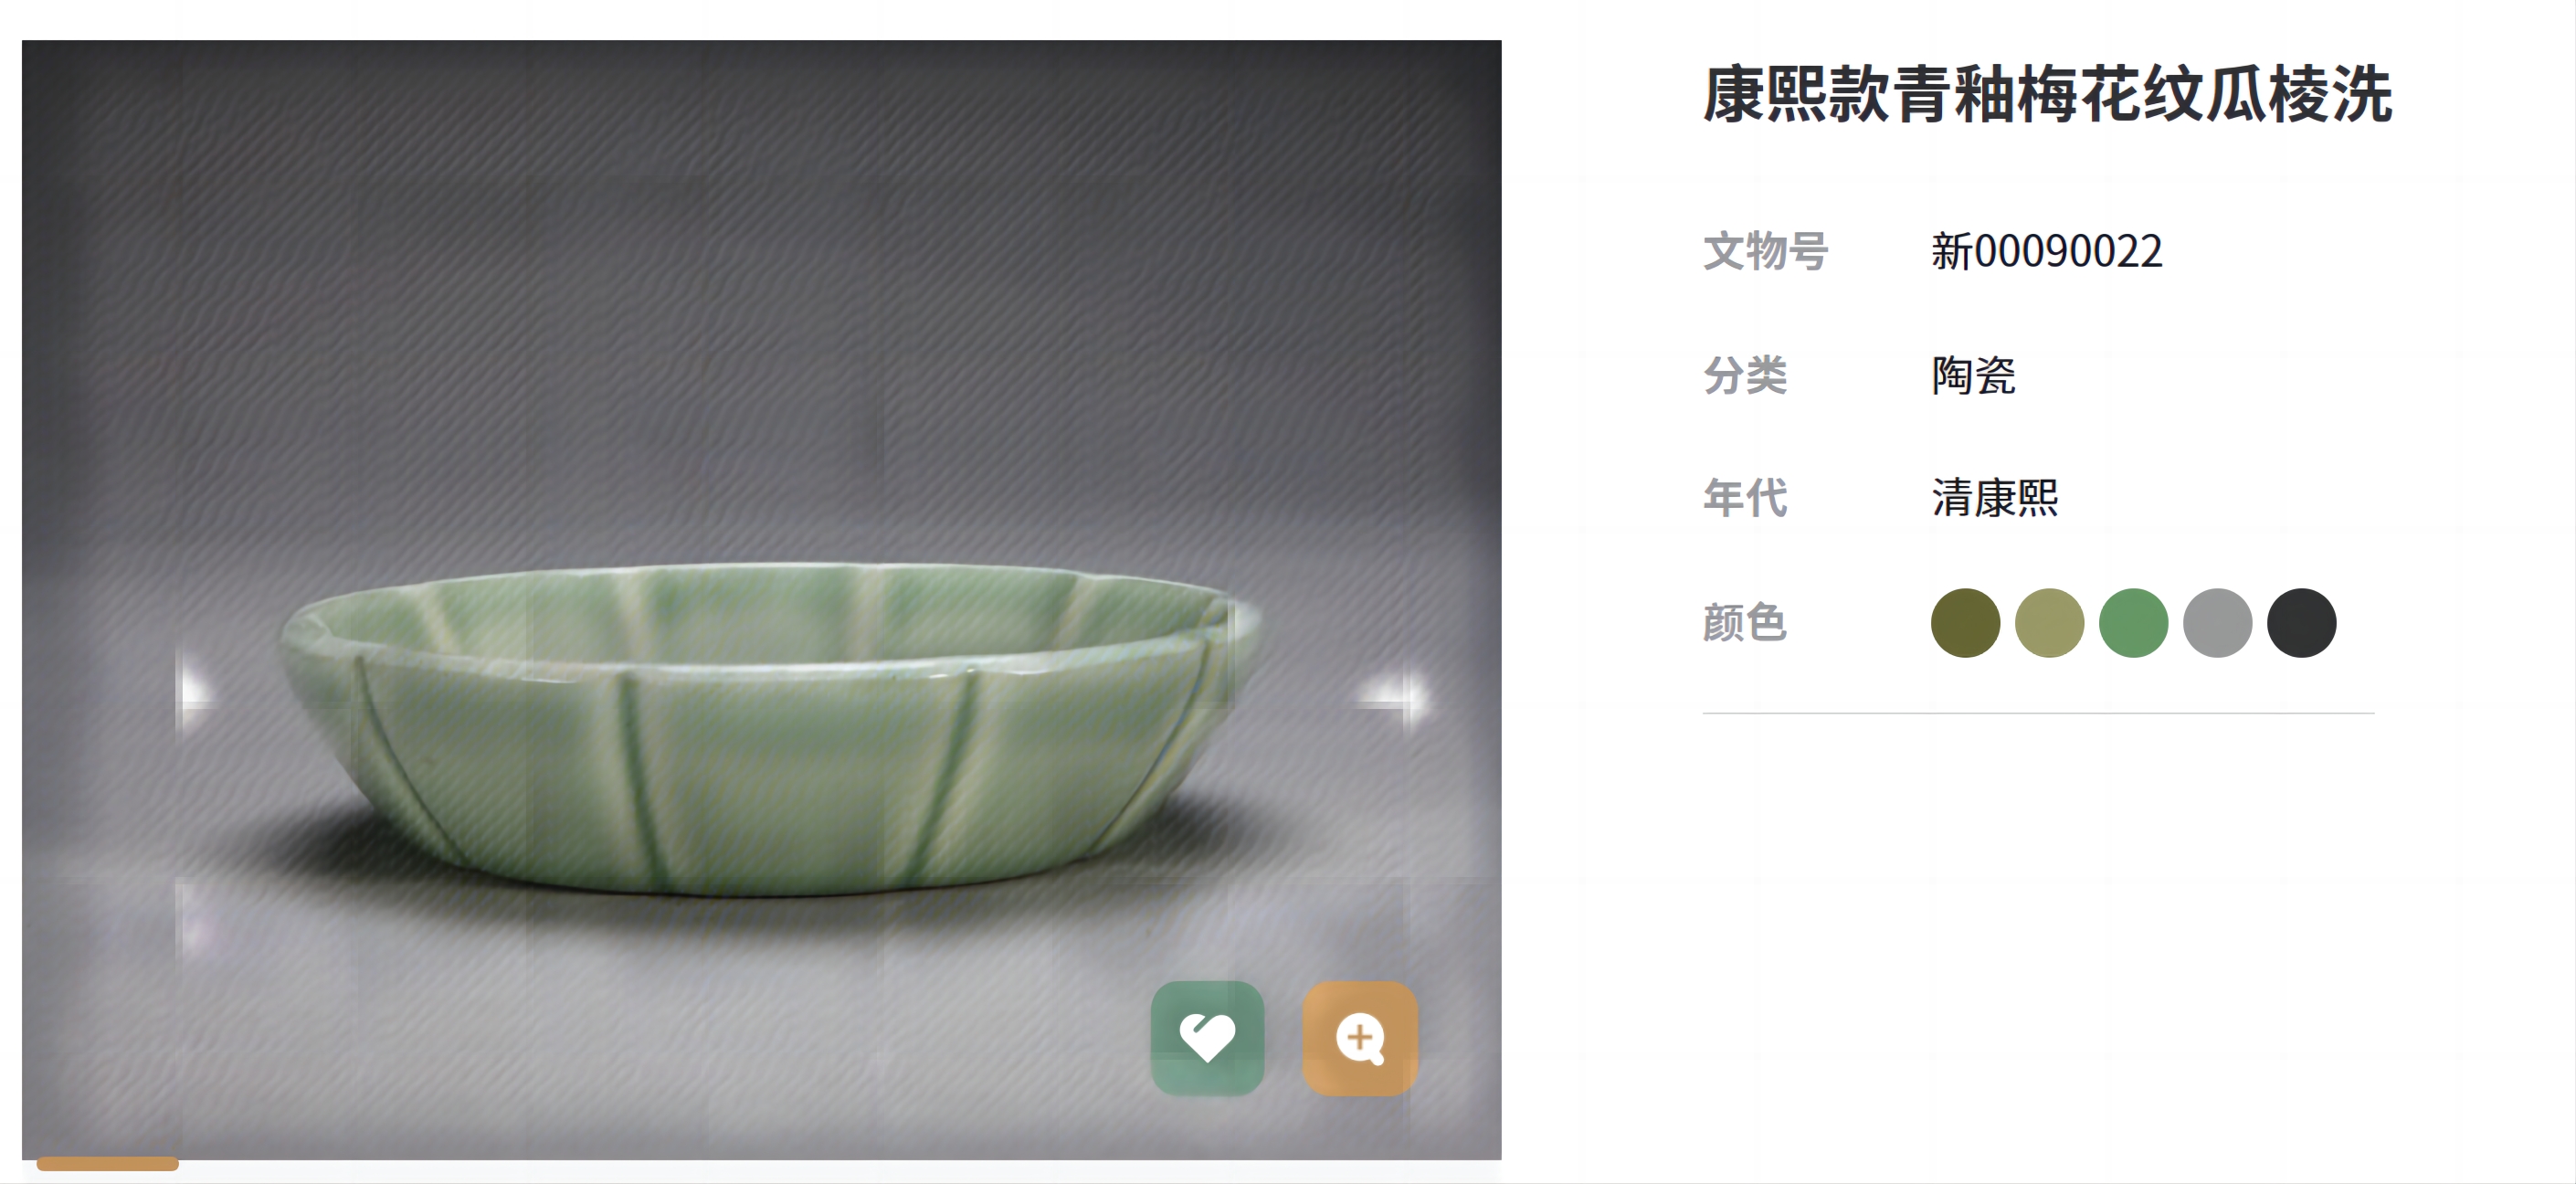Click the 年代 label
This screenshot has height=1184, width=2576.
[x=1745, y=498]
